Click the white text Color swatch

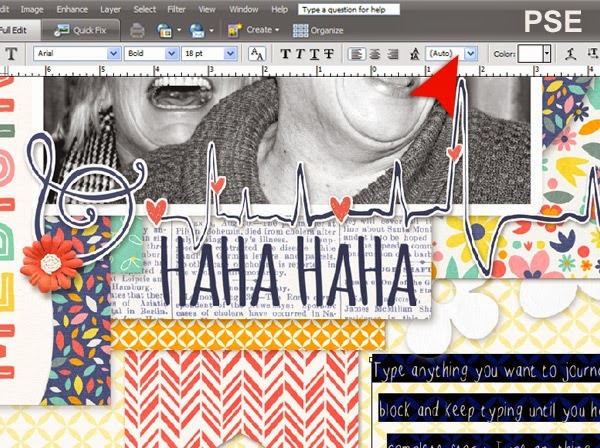coord(531,53)
